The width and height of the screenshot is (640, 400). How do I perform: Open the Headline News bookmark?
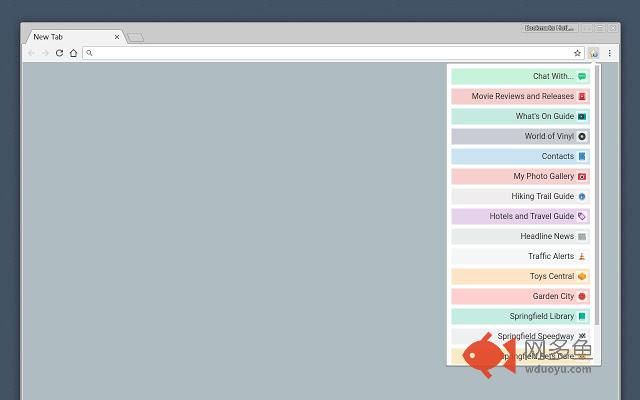pyautogui.click(x=520, y=236)
